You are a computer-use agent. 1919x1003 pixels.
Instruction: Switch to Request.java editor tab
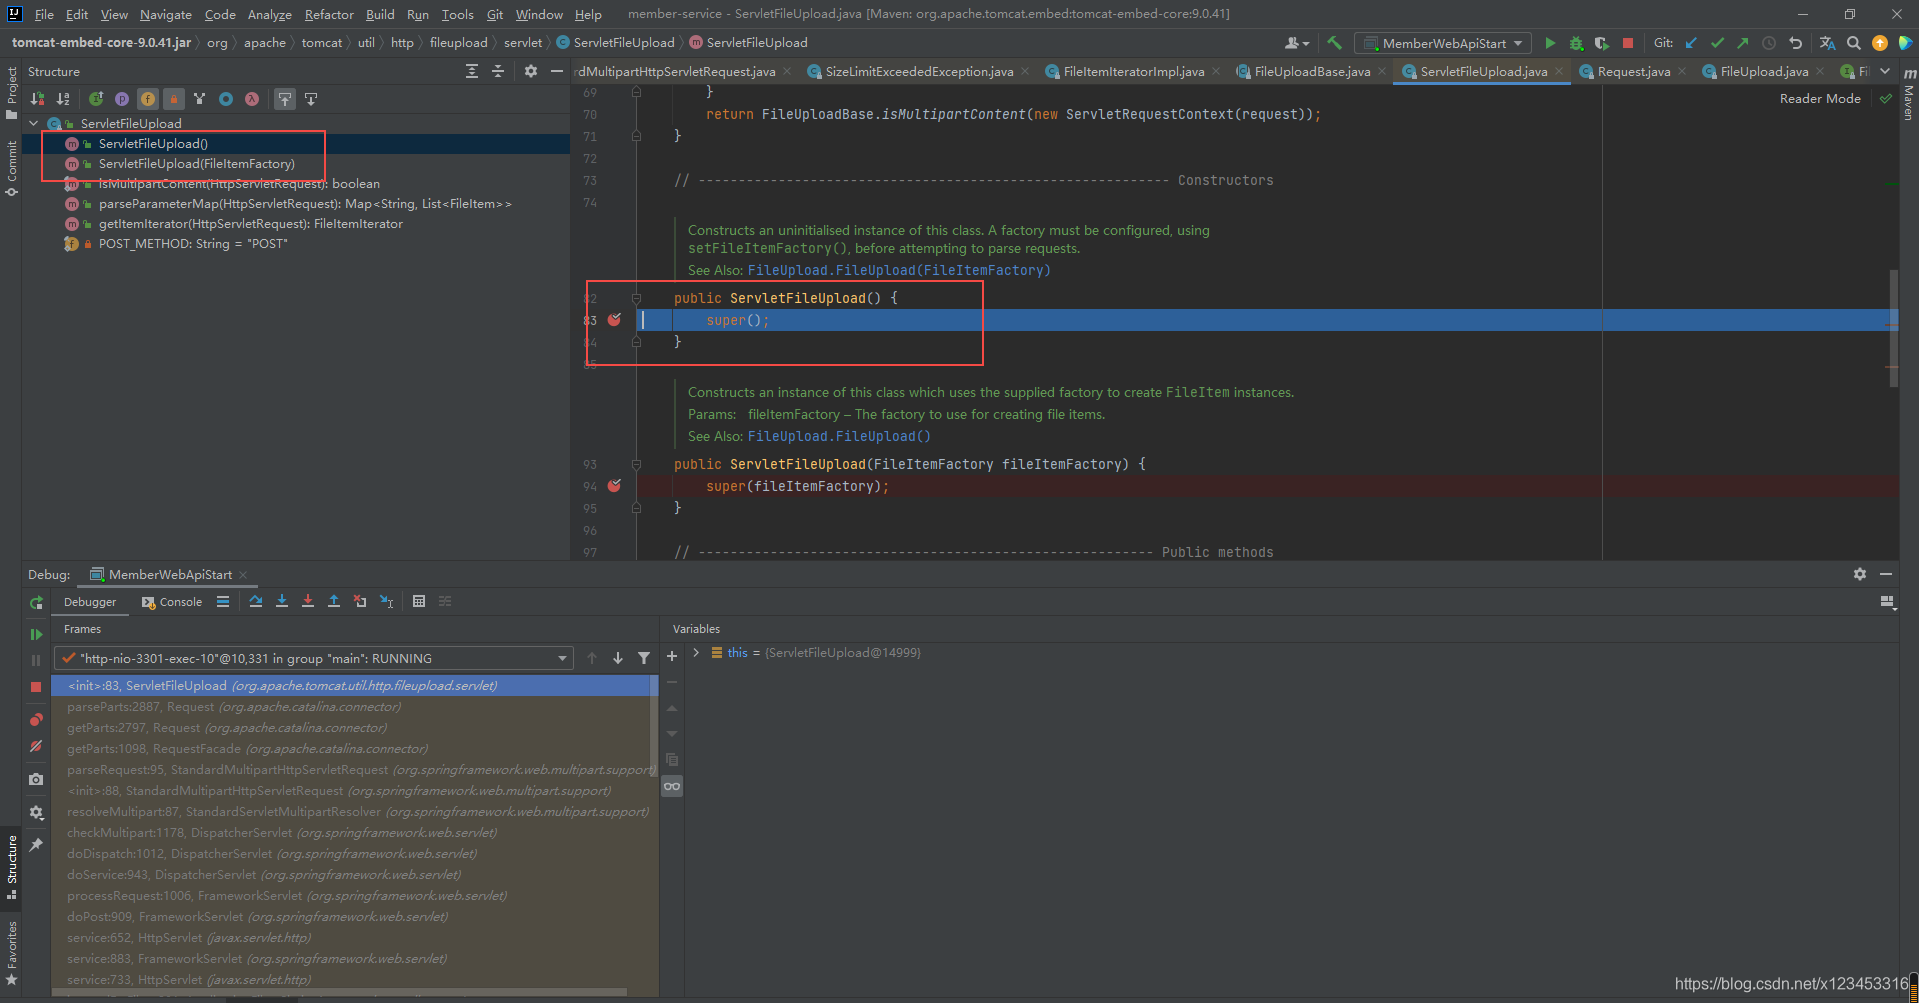coord(1633,71)
